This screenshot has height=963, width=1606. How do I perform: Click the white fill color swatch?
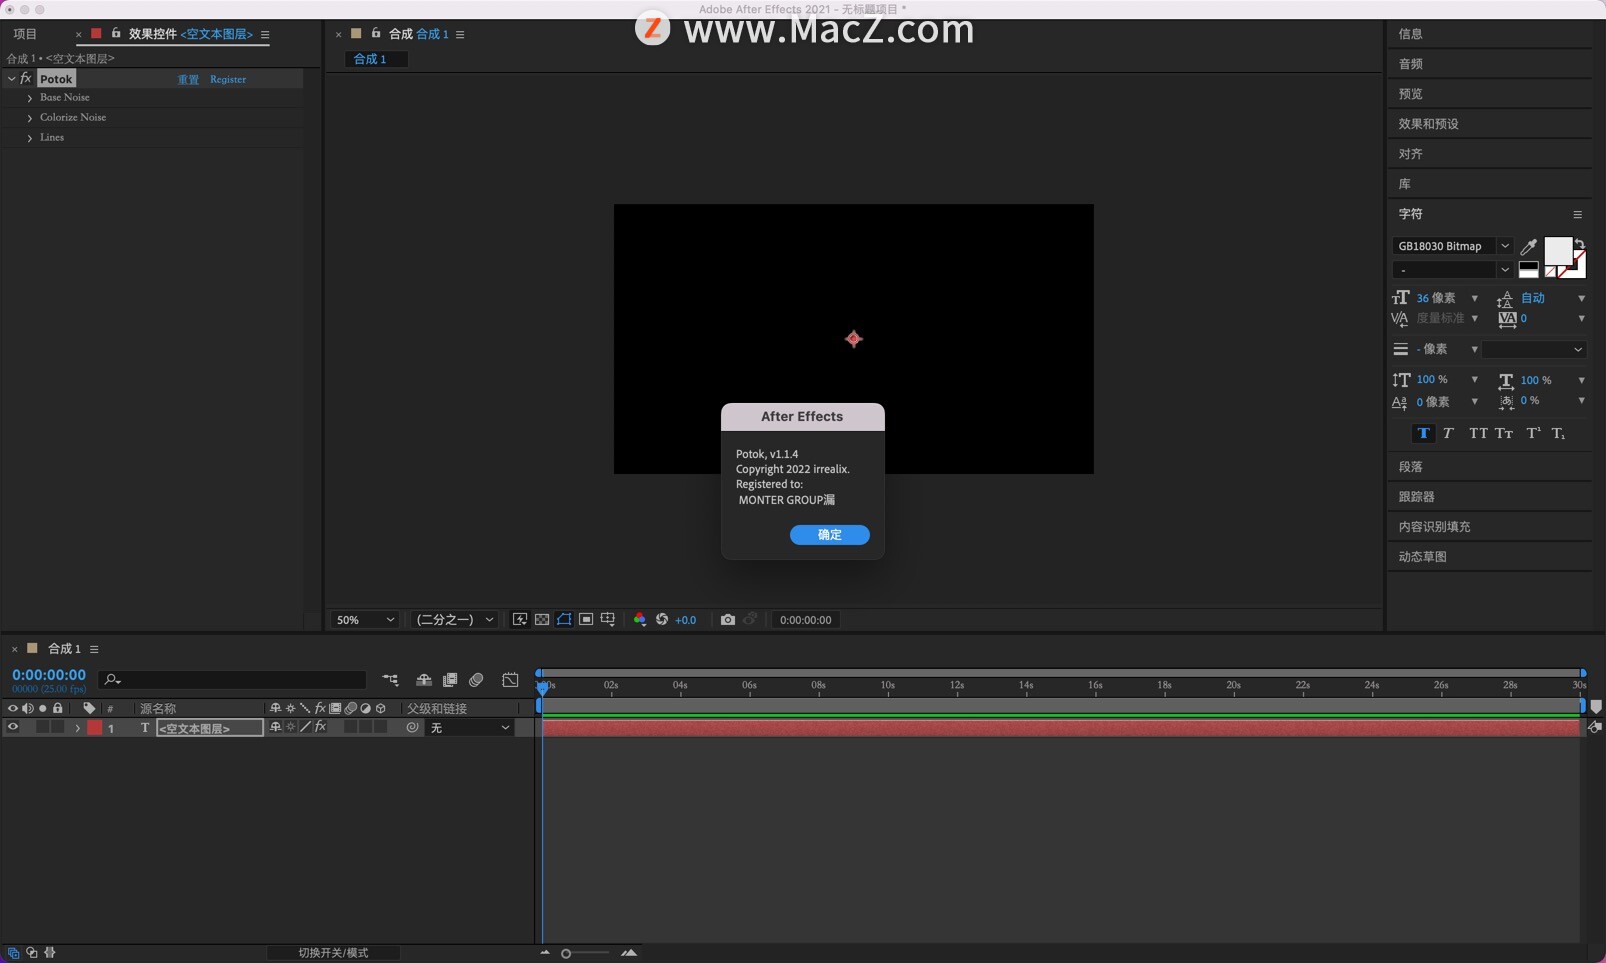[x=1558, y=250]
